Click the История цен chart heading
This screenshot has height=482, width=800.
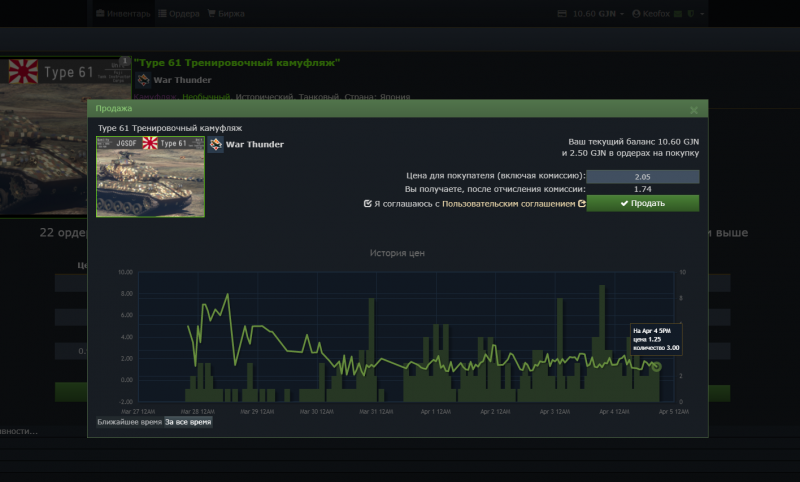pyautogui.click(x=397, y=253)
